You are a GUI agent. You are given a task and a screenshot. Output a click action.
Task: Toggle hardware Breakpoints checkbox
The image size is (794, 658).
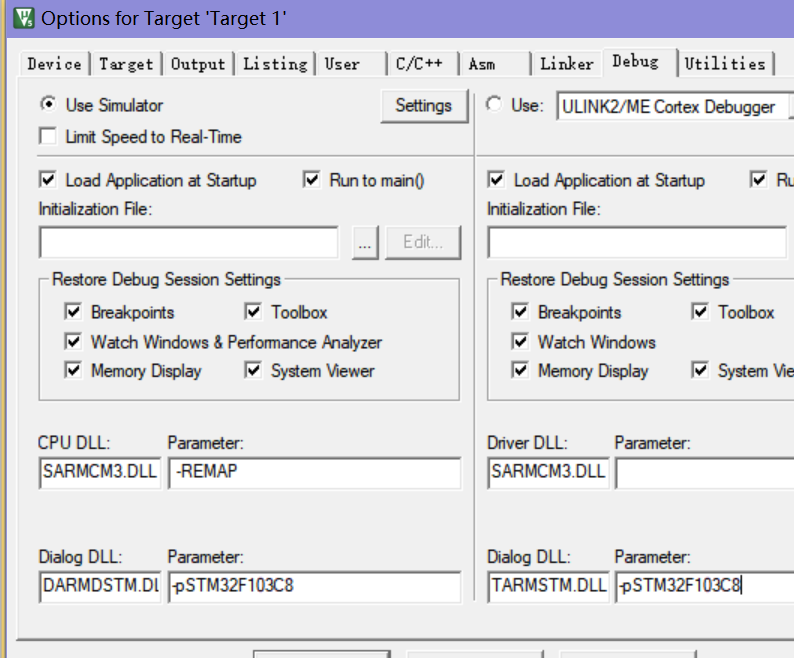point(521,312)
